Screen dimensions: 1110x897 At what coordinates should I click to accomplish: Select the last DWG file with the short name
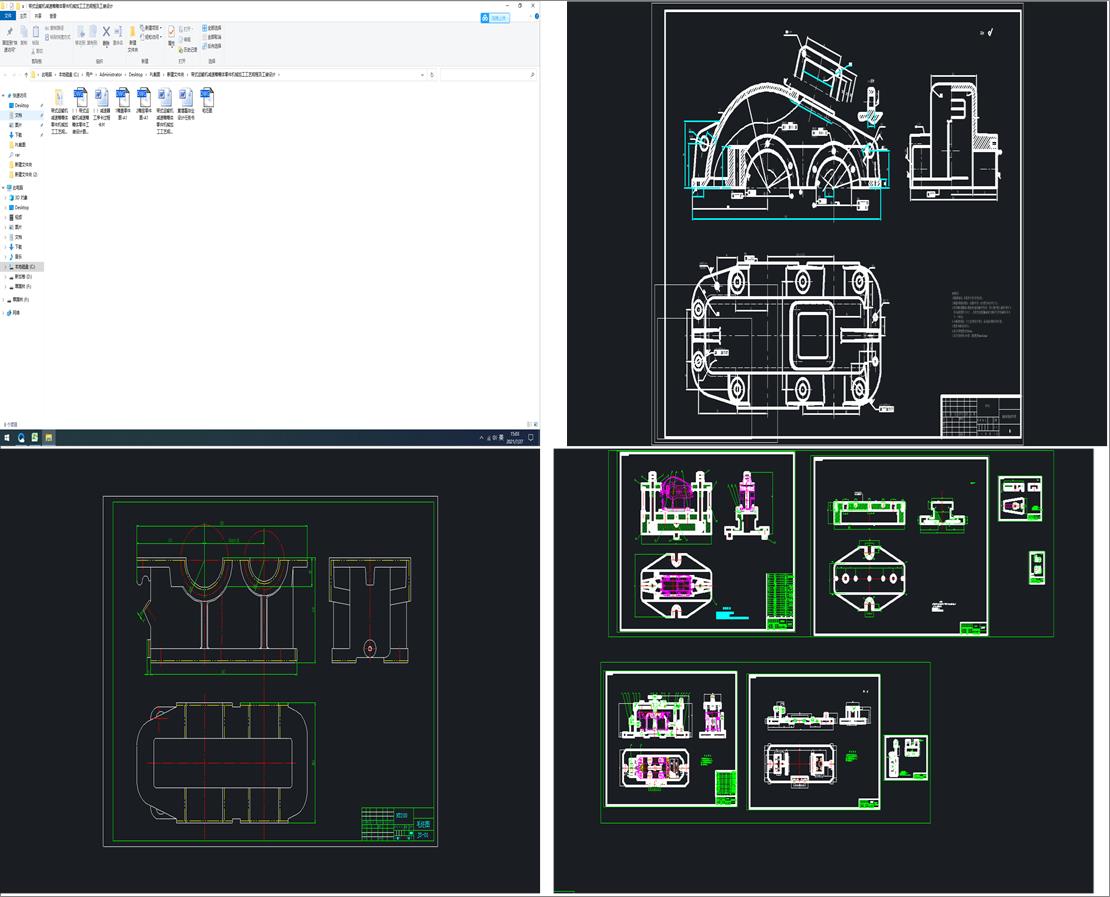207,101
